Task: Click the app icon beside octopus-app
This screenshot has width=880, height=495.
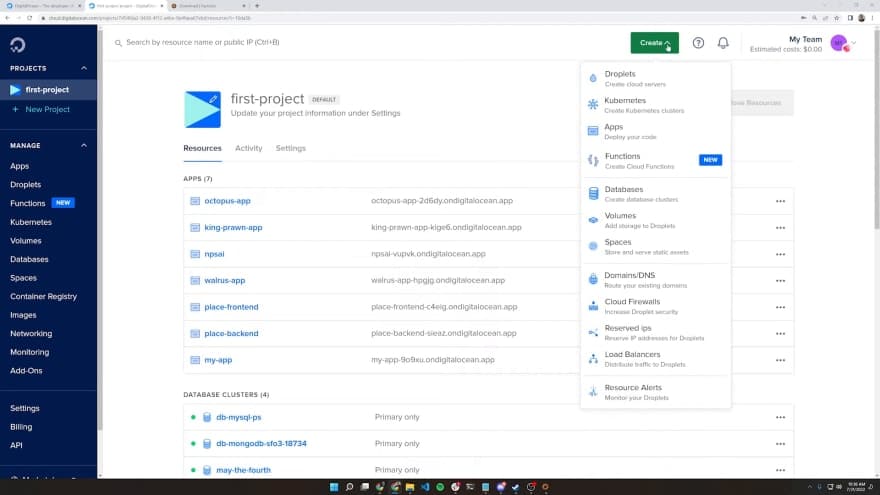Action: (195, 201)
